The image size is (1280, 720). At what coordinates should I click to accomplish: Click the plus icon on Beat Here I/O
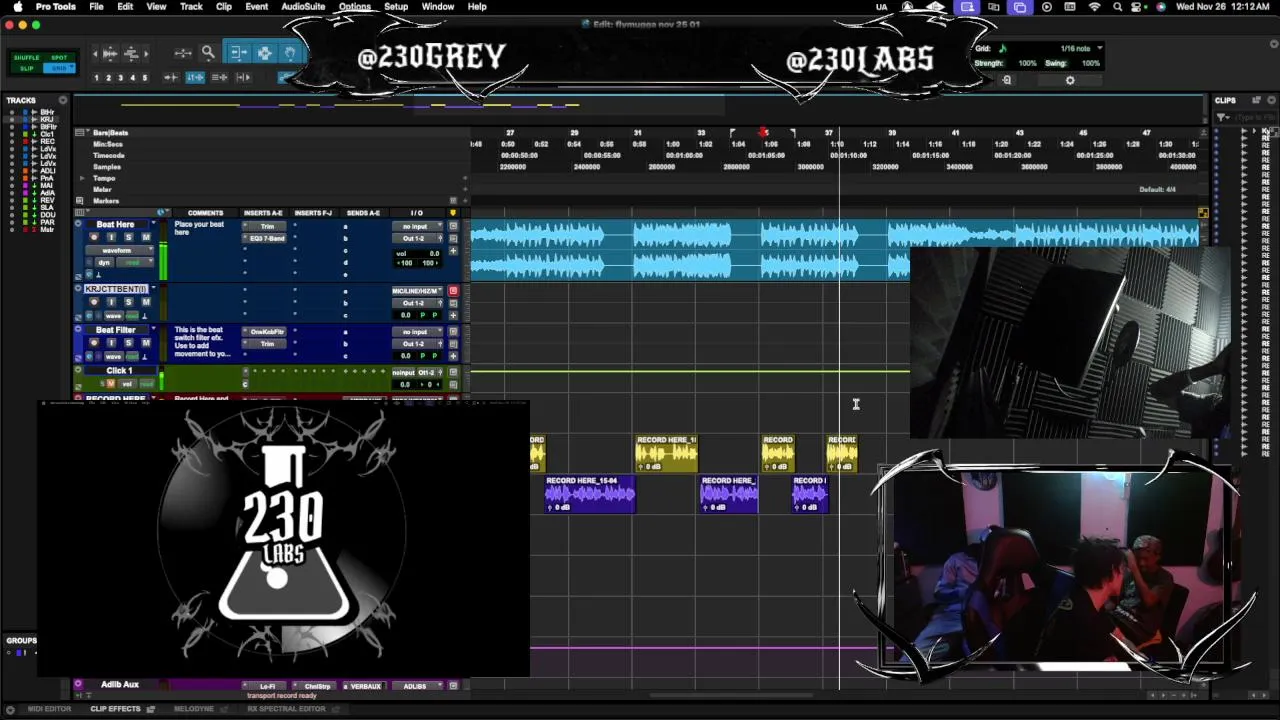pos(453,251)
